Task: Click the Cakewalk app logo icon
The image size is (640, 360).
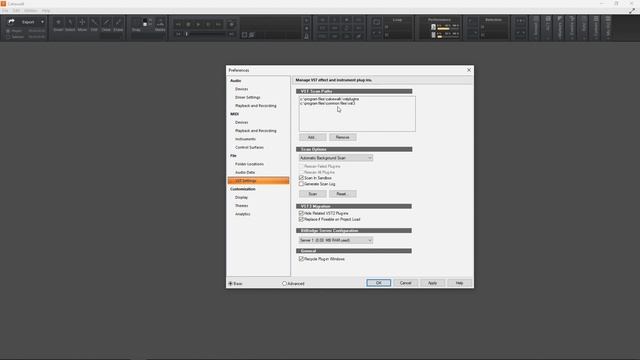Action: (x=3, y=4)
